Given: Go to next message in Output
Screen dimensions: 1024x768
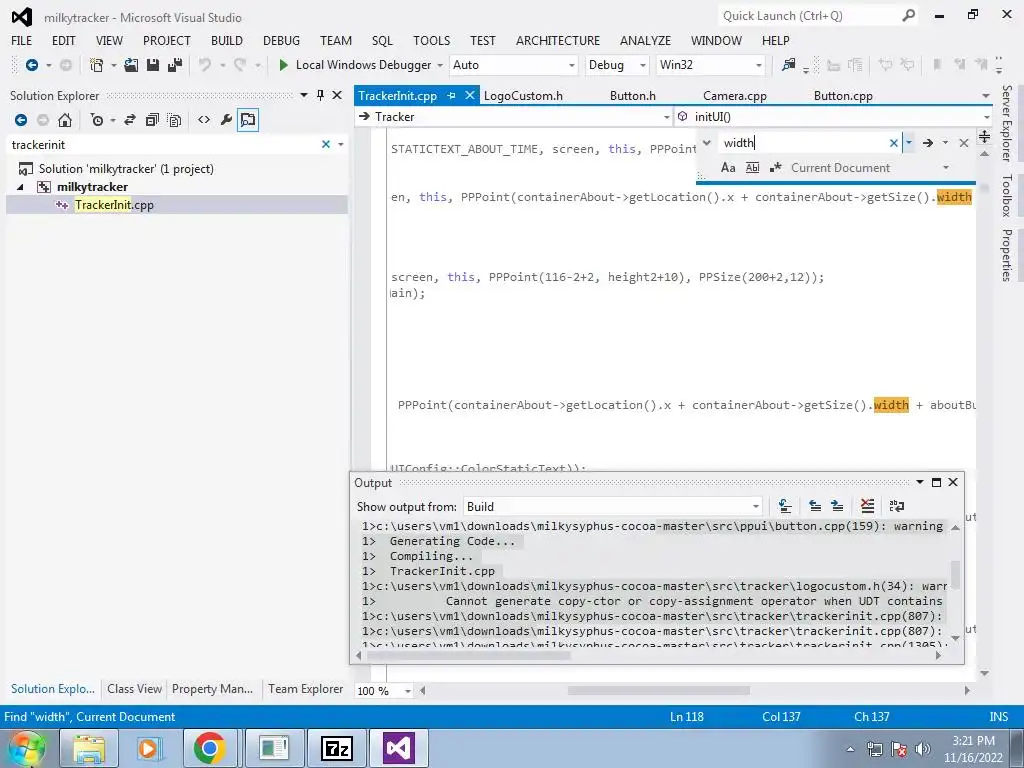Looking at the screenshot, I should [837, 506].
